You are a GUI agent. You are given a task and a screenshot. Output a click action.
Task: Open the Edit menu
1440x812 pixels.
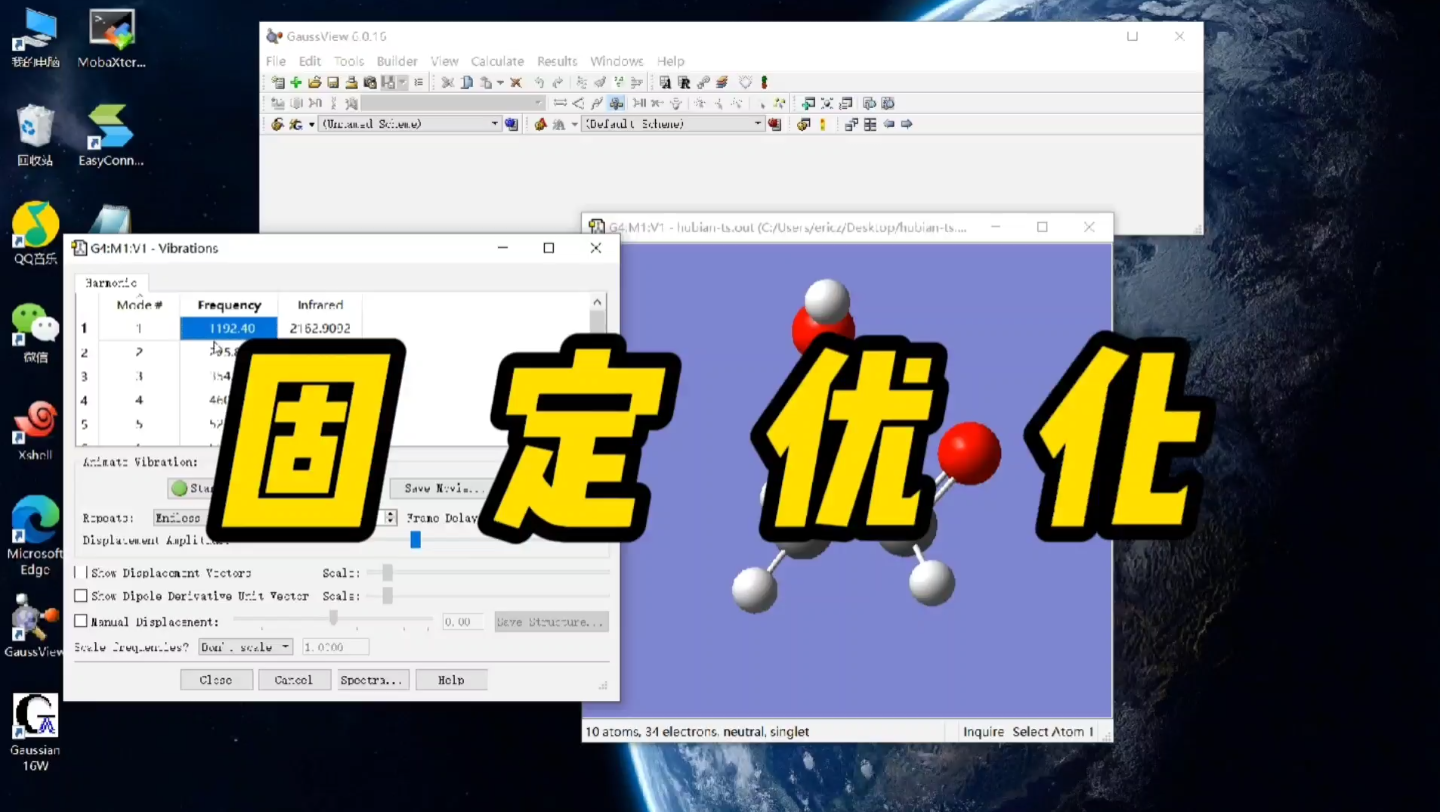pos(310,61)
